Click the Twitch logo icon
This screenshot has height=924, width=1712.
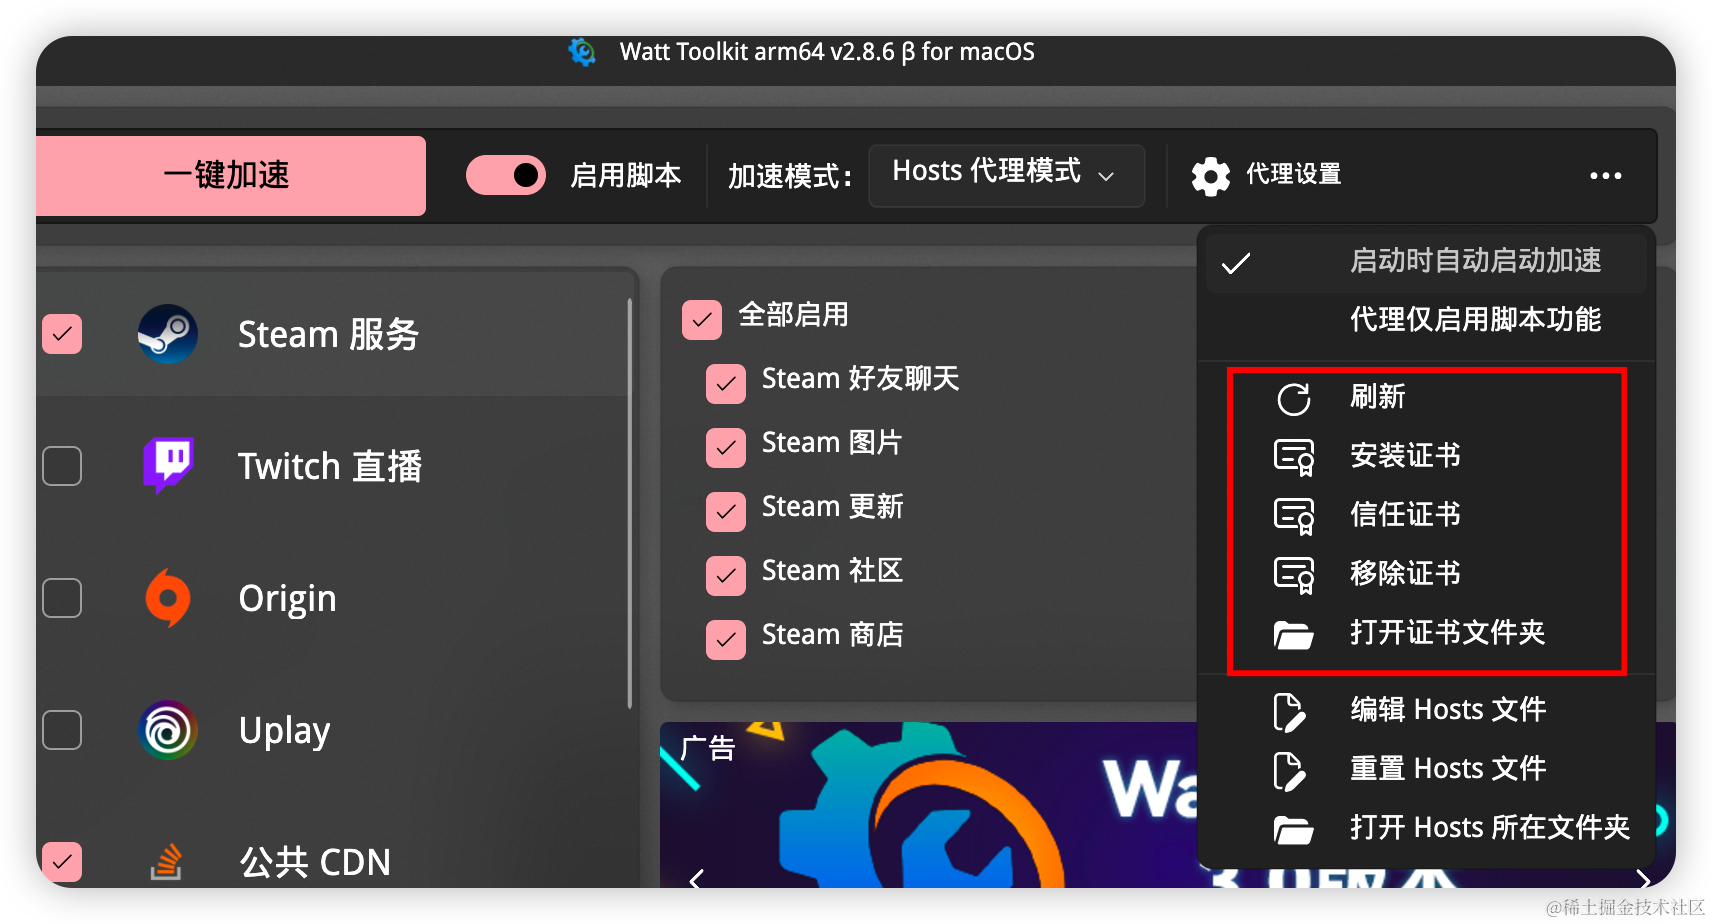click(168, 466)
